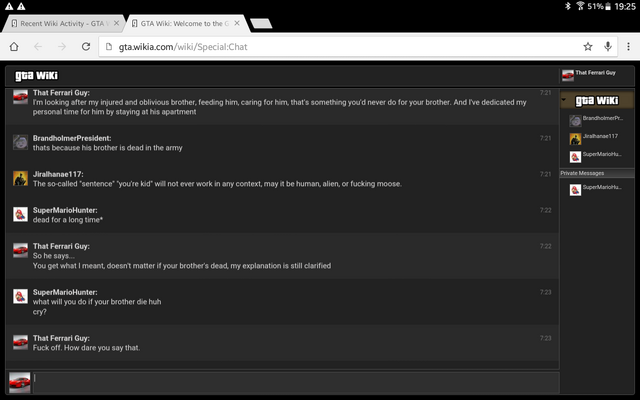640x400 pixels.
Task: Check the 51% battery indicator
Action: pos(599,6)
